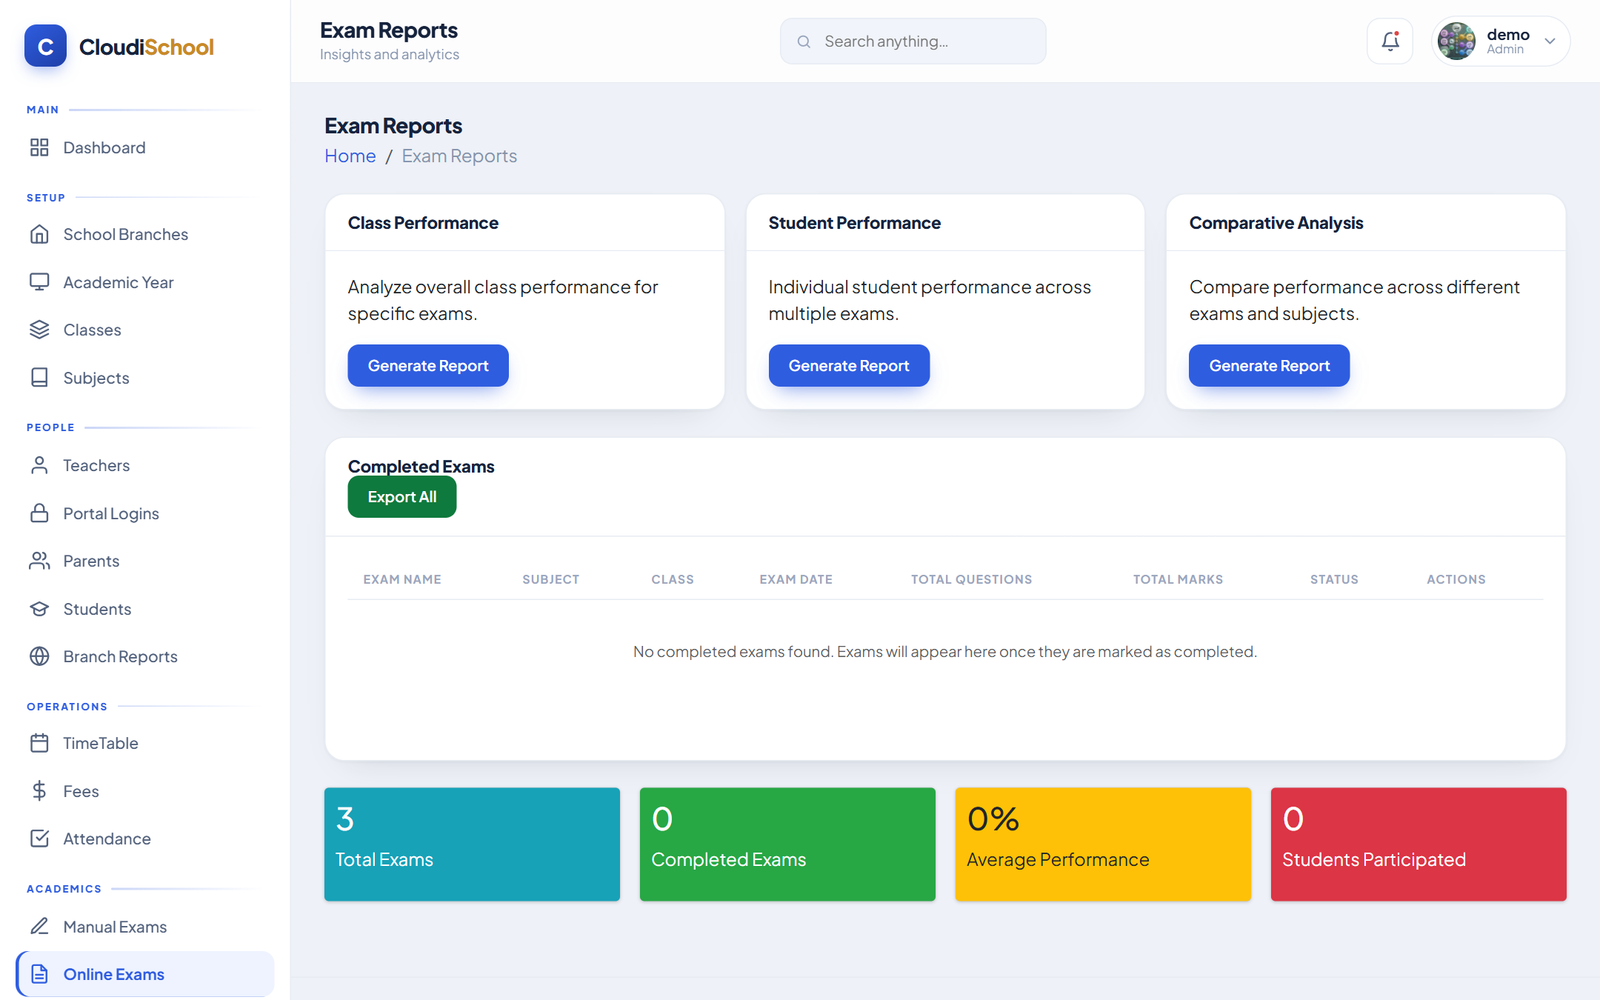
Task: Click the SUBJECT column header
Action: 551,580
